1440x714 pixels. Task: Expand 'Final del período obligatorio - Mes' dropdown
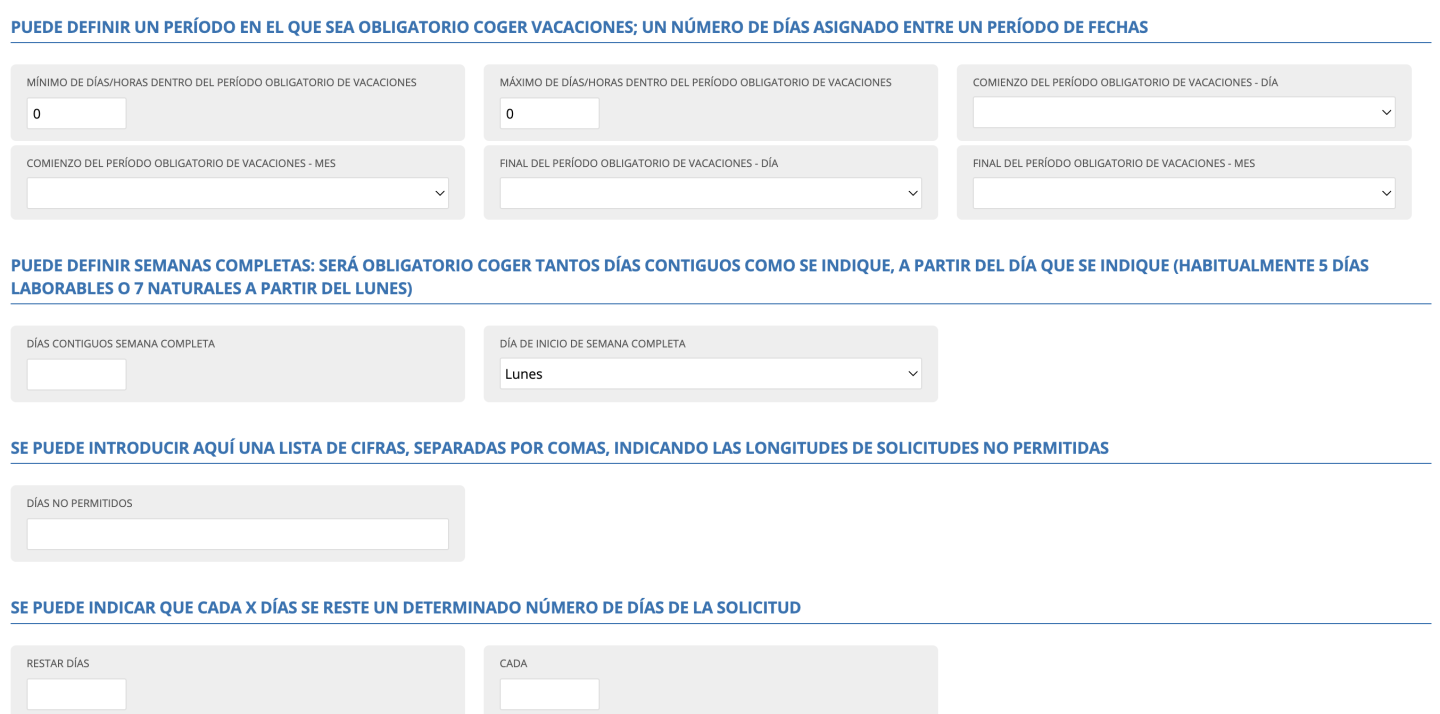(x=1183, y=194)
